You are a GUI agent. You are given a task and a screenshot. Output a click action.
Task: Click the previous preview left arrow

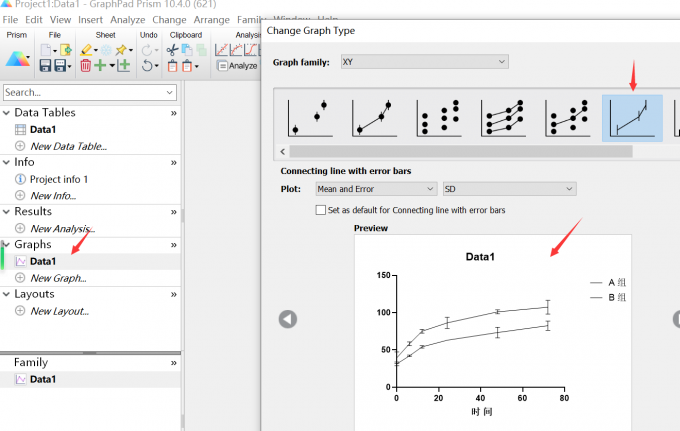coord(288,319)
